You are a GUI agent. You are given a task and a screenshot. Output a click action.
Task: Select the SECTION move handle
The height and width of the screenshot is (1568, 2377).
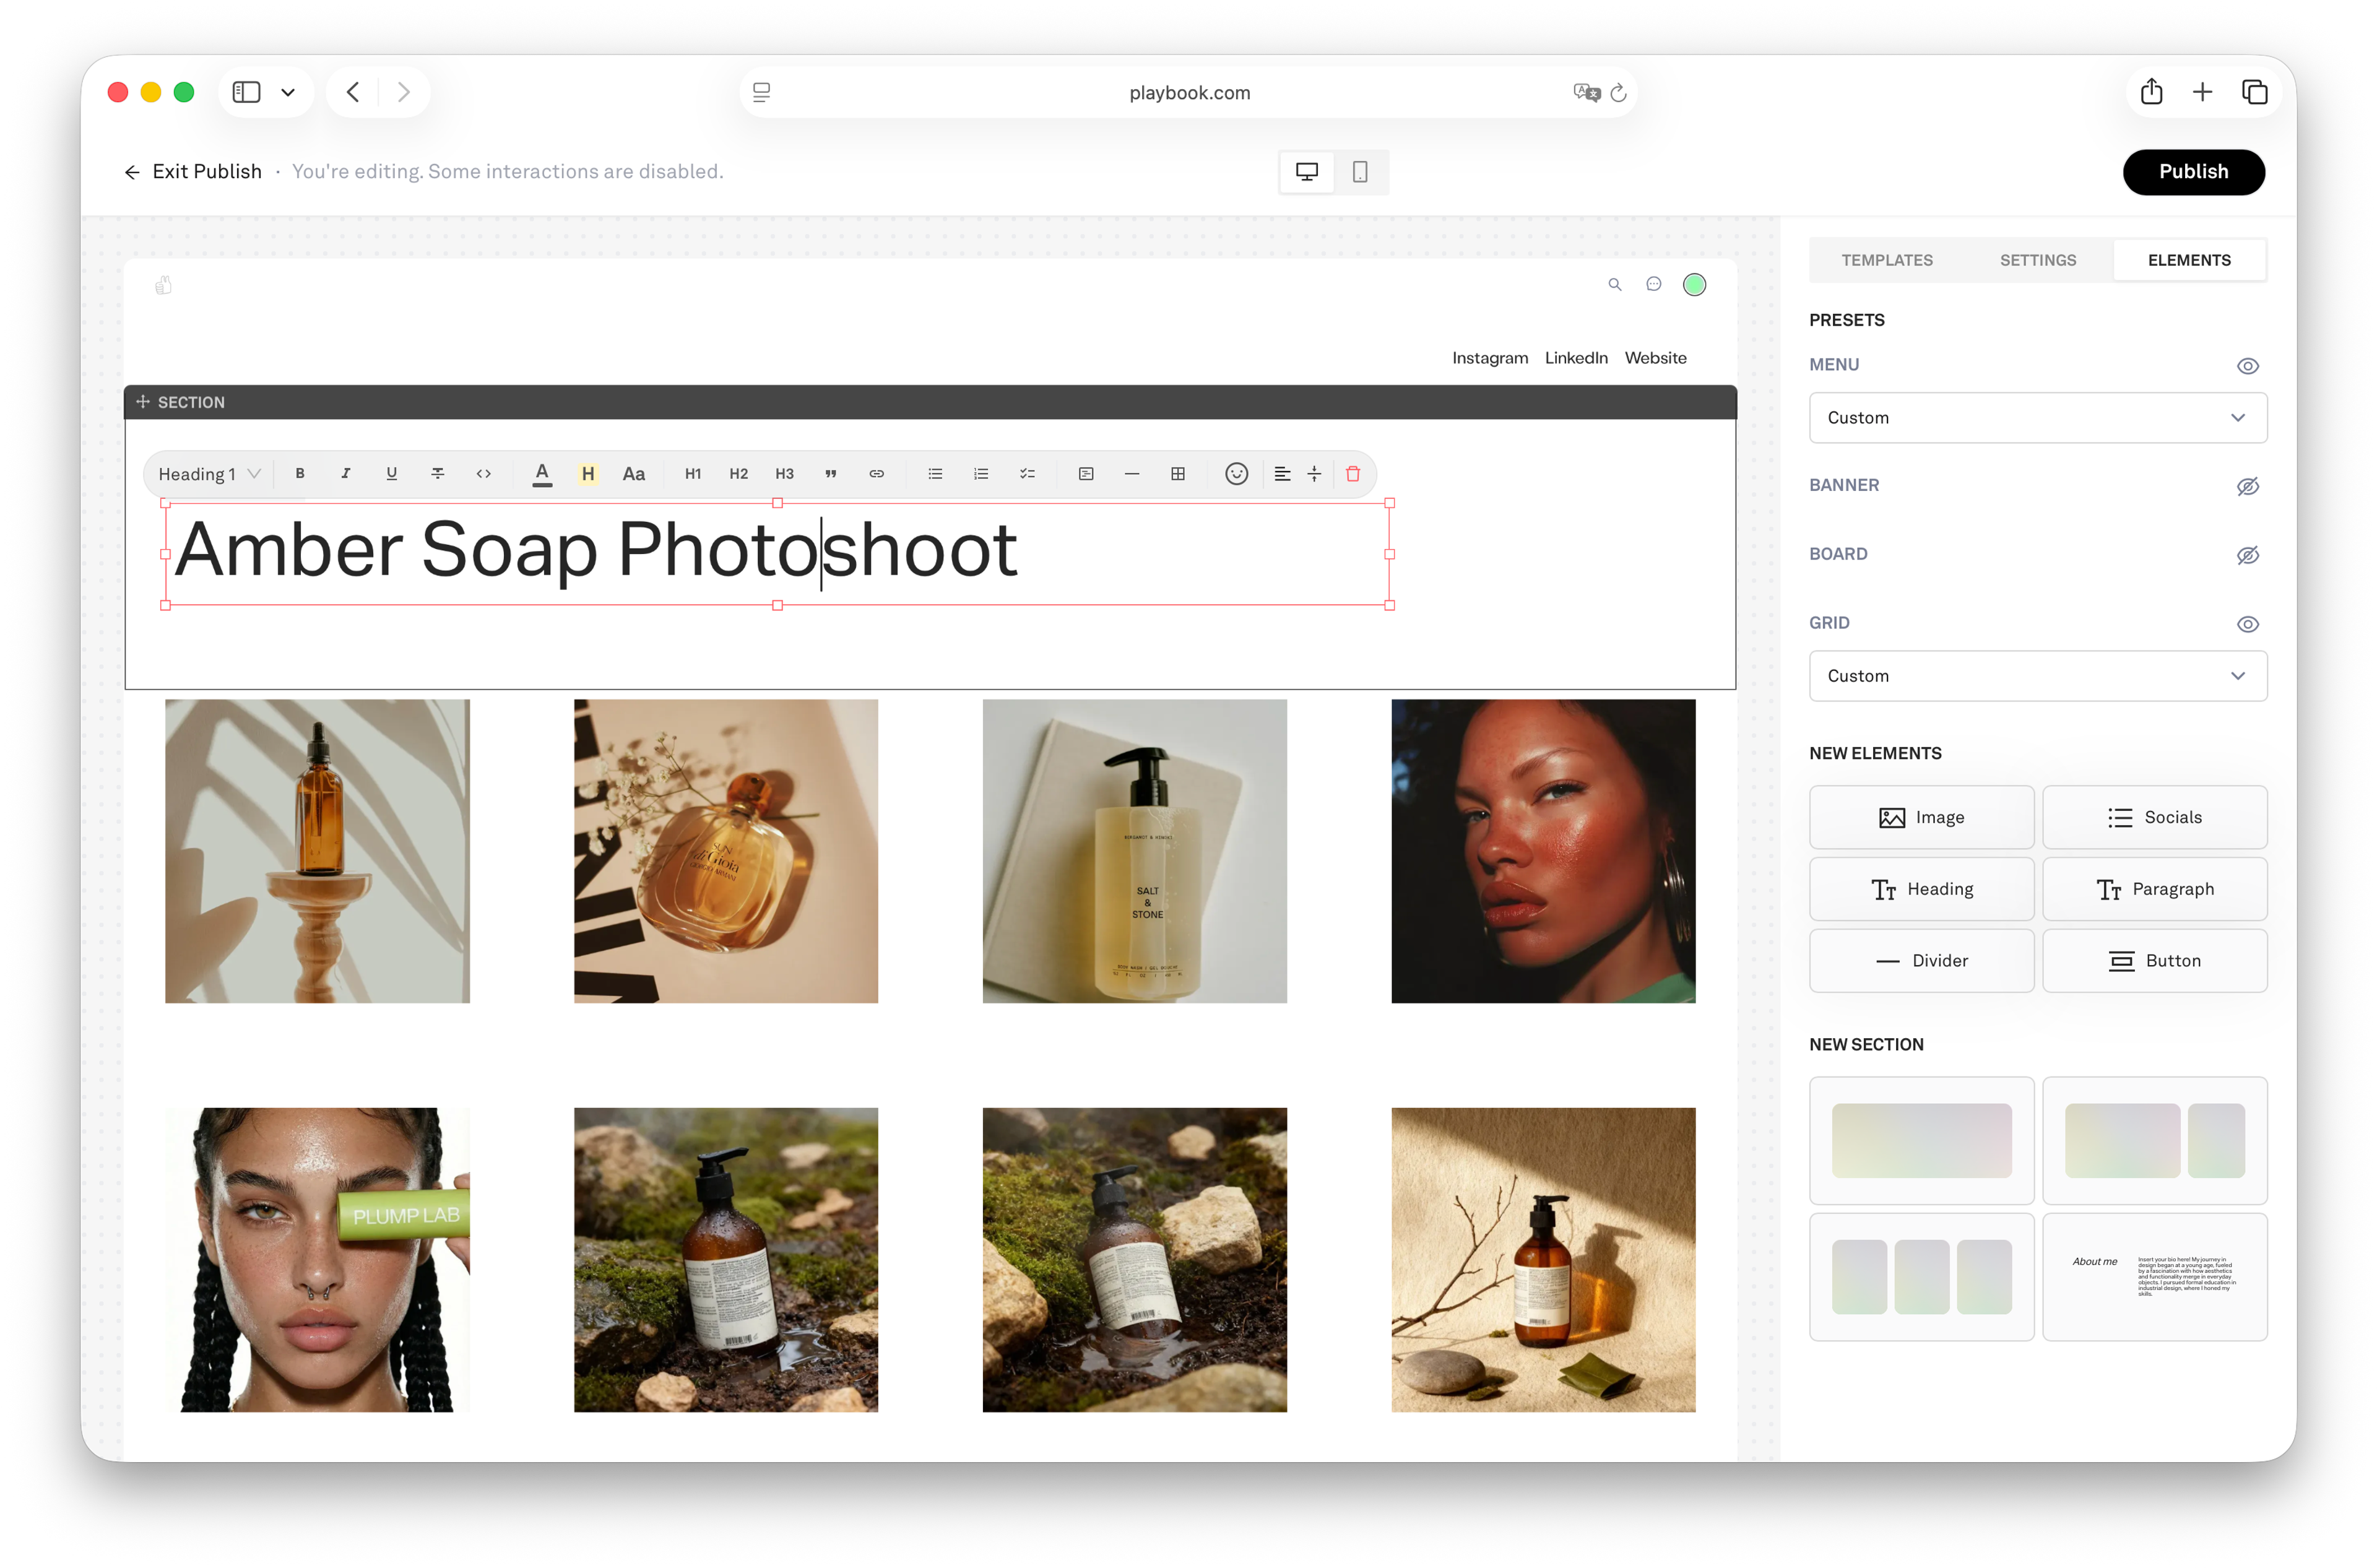(143, 402)
